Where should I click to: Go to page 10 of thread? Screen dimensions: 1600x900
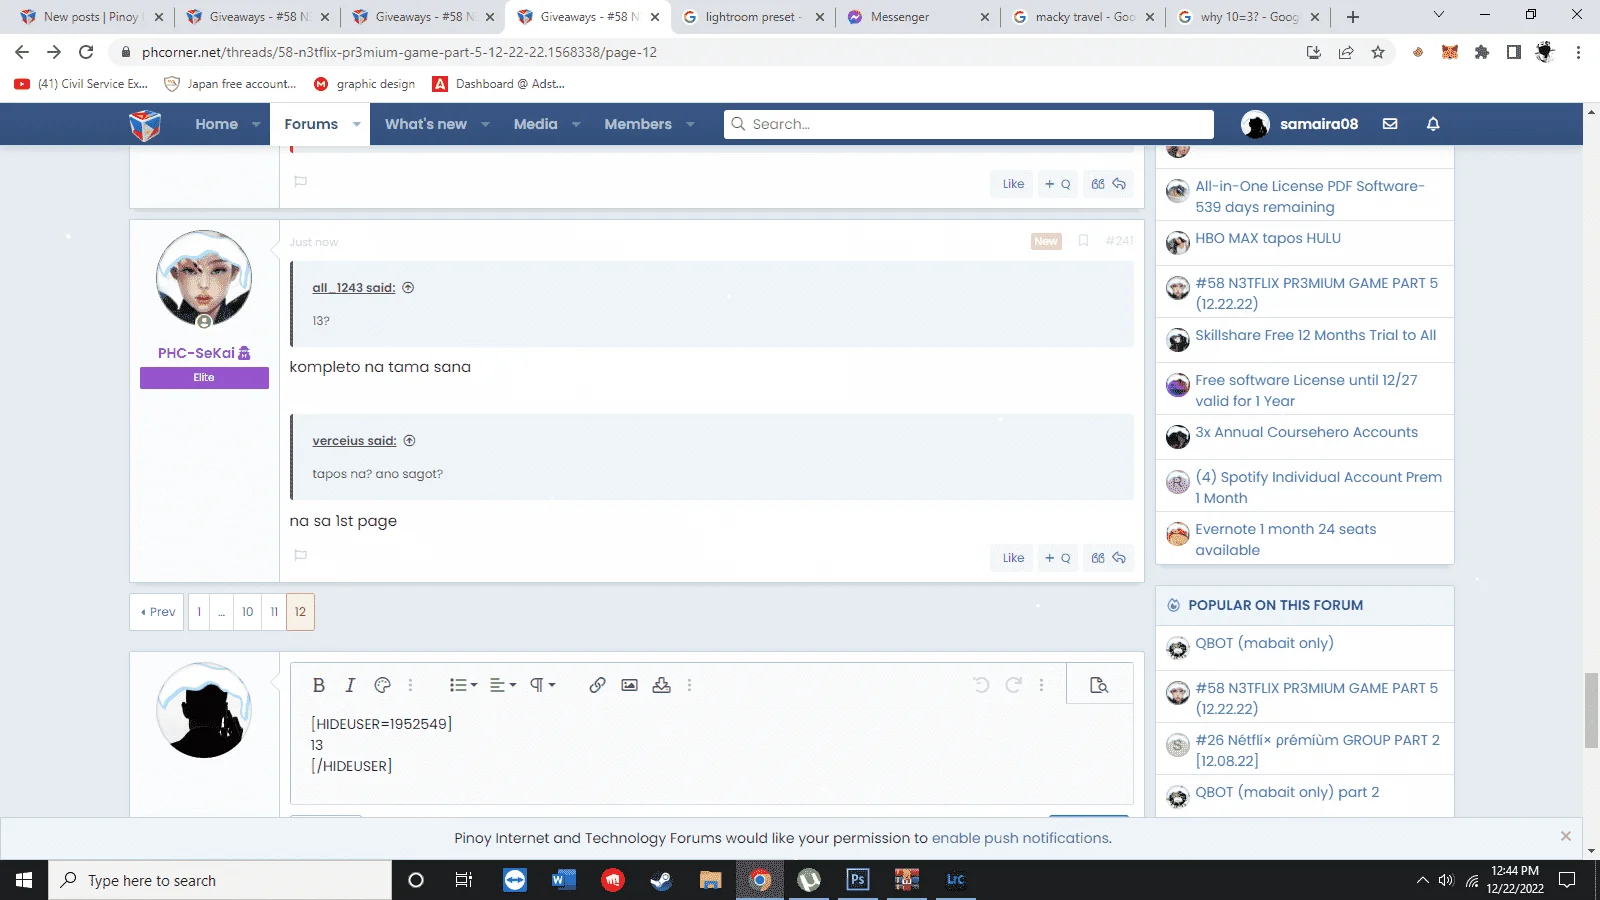pyautogui.click(x=247, y=612)
